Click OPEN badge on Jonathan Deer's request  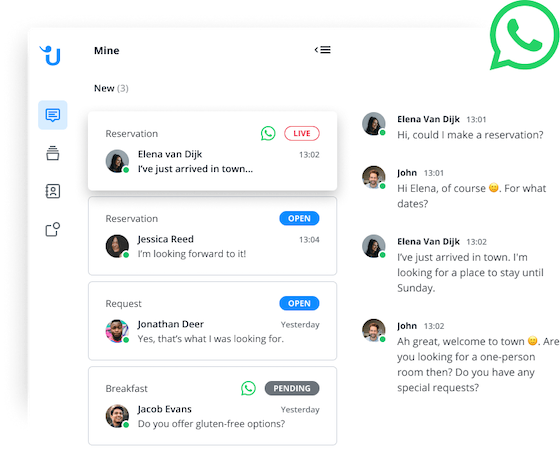pos(299,303)
